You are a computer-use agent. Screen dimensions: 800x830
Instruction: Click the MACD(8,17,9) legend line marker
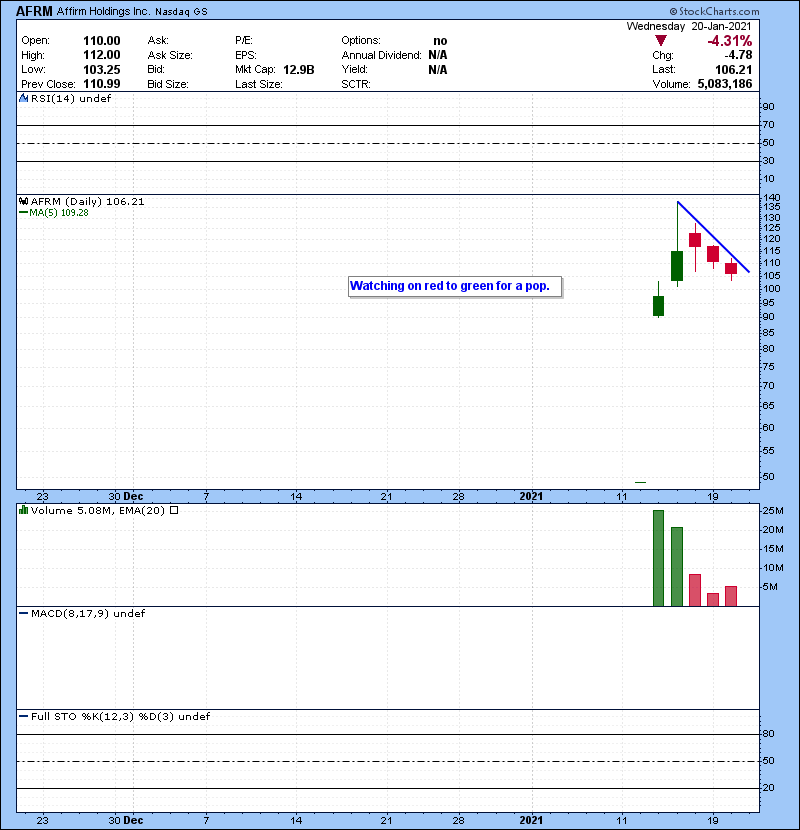[23, 614]
